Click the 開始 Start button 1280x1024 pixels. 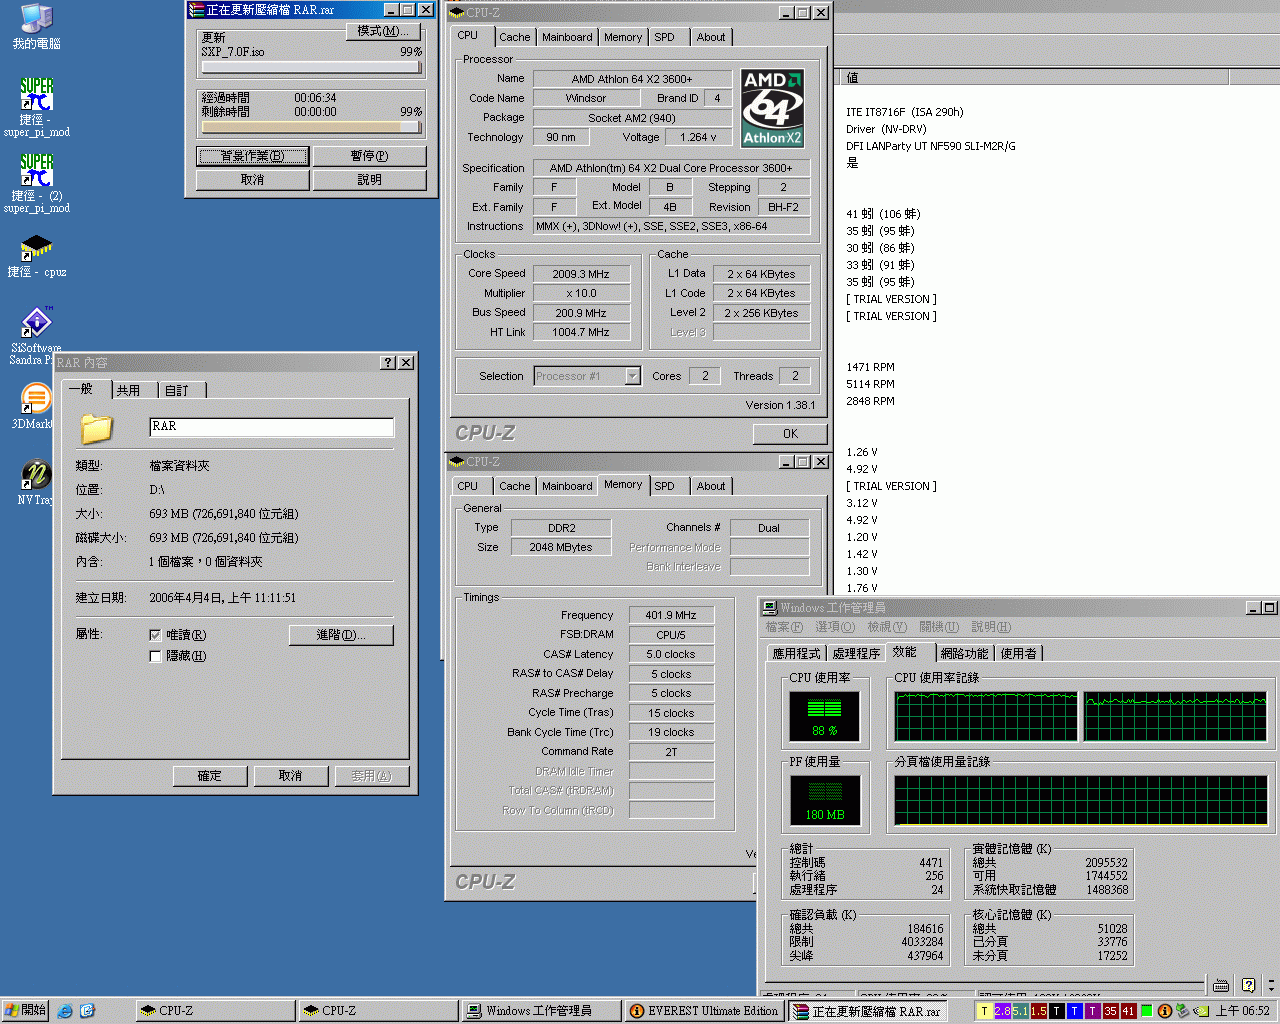click(x=25, y=1011)
